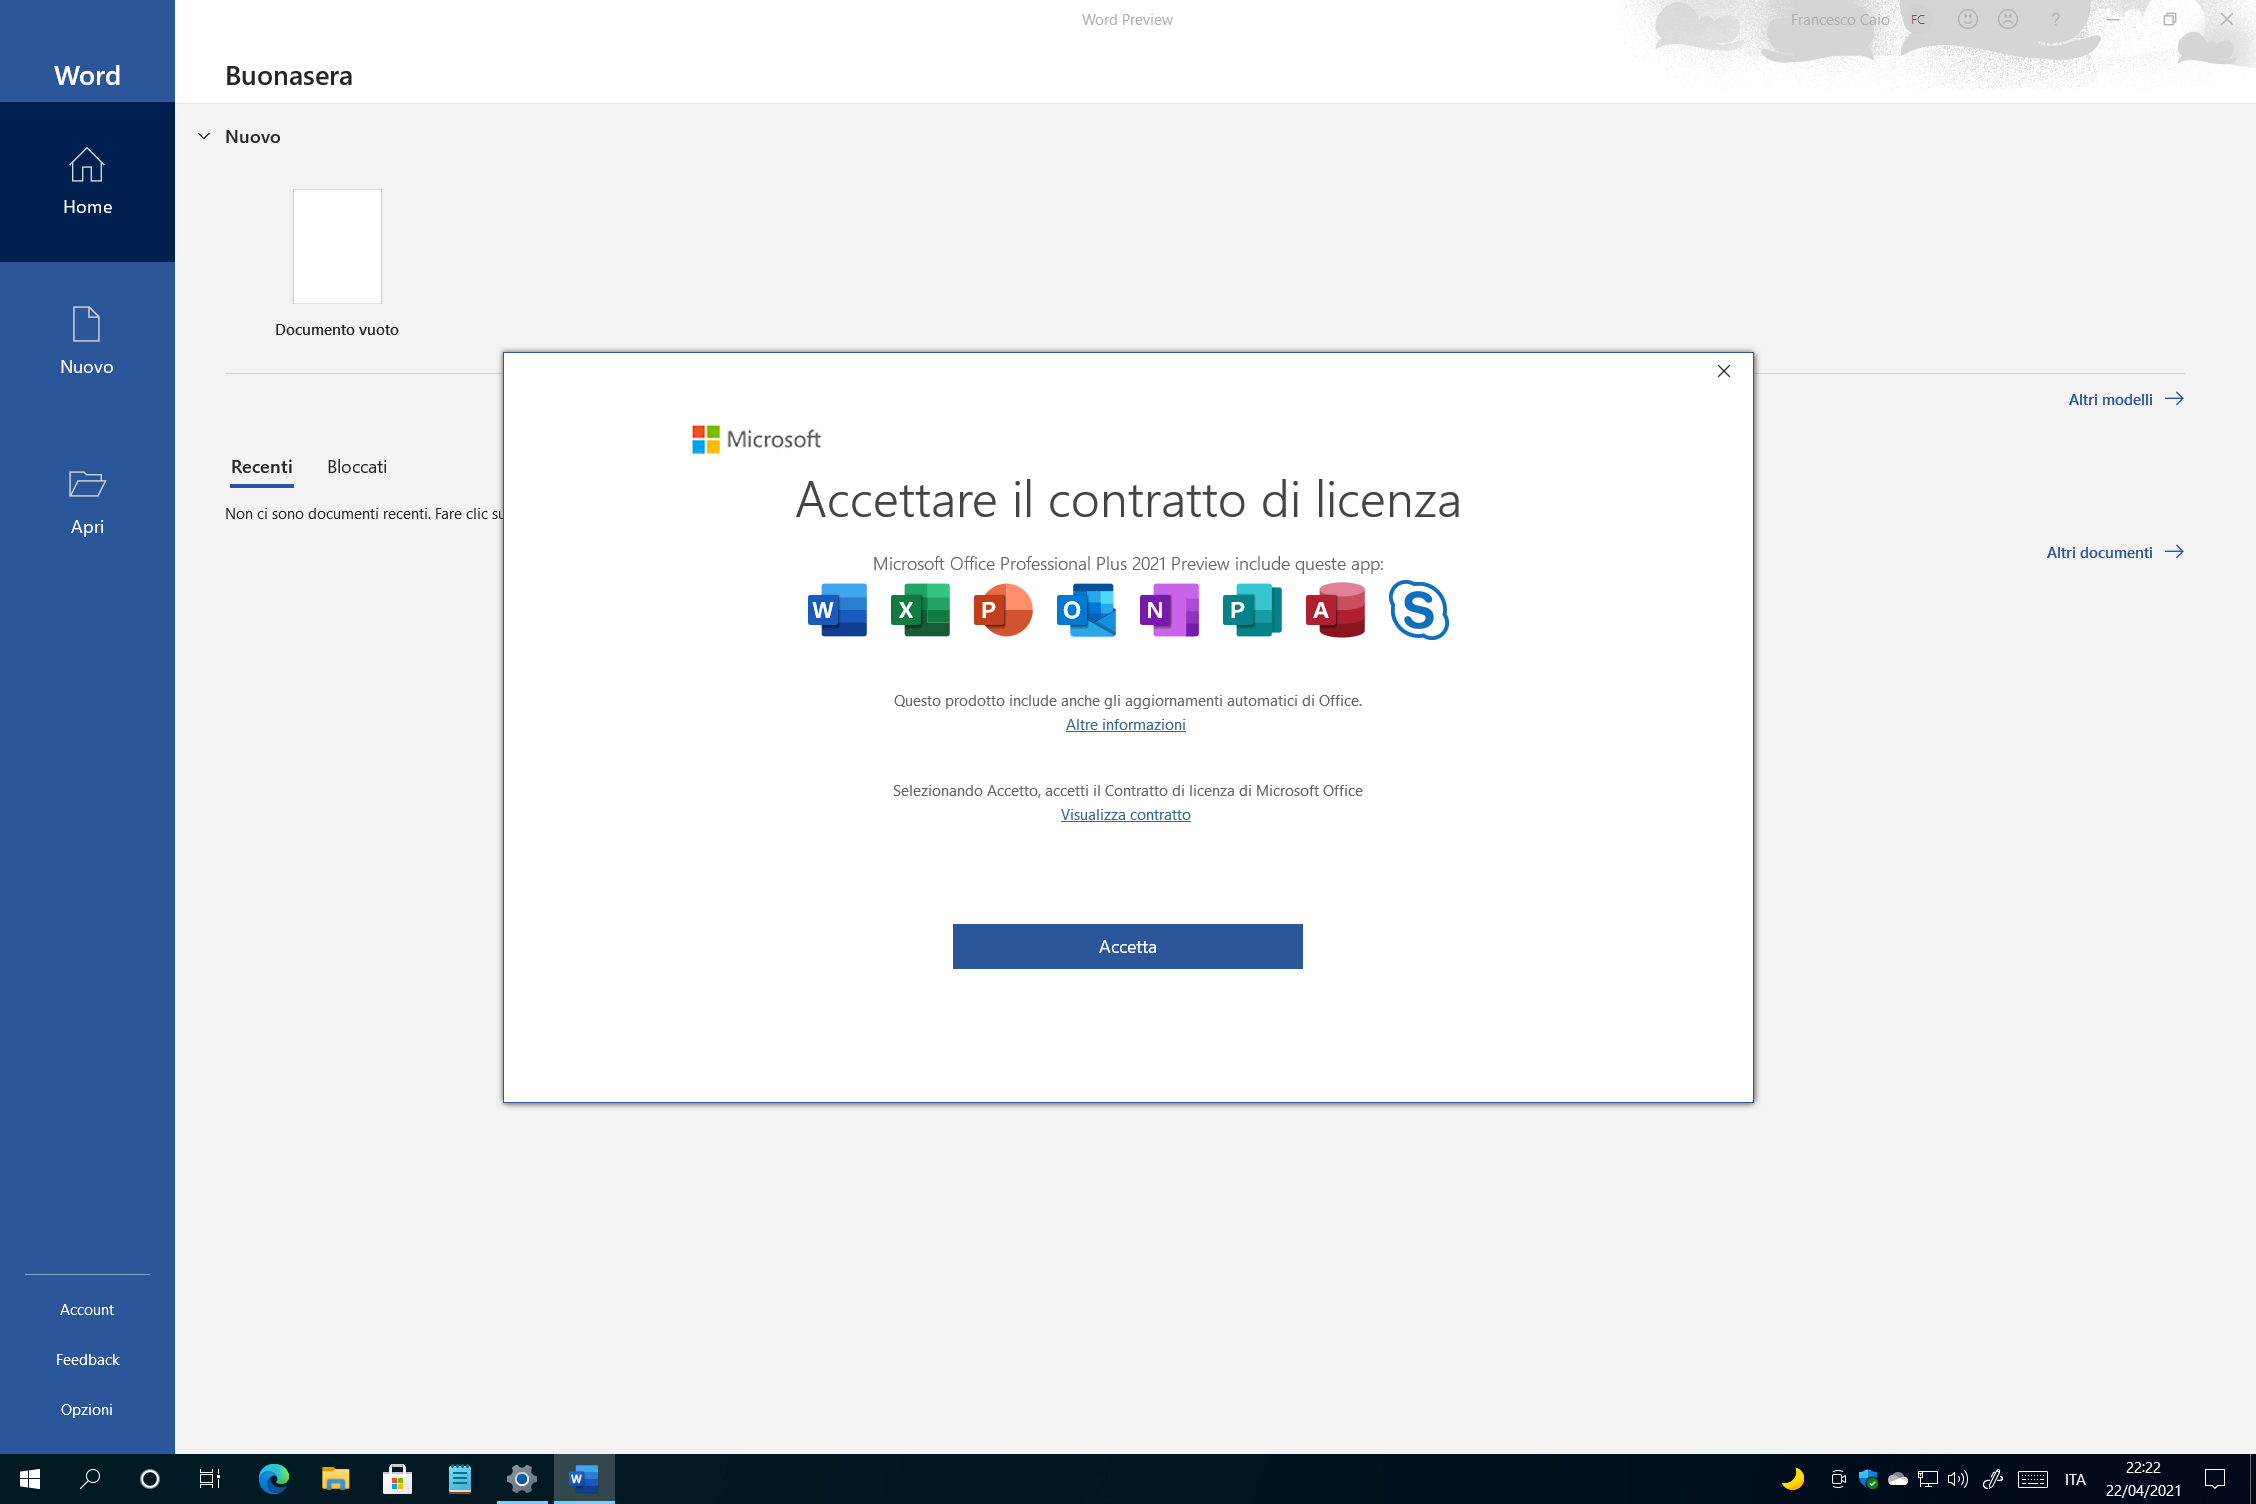Open the Windows Start menu
Viewport: 2256px width, 1504px height.
(x=30, y=1479)
